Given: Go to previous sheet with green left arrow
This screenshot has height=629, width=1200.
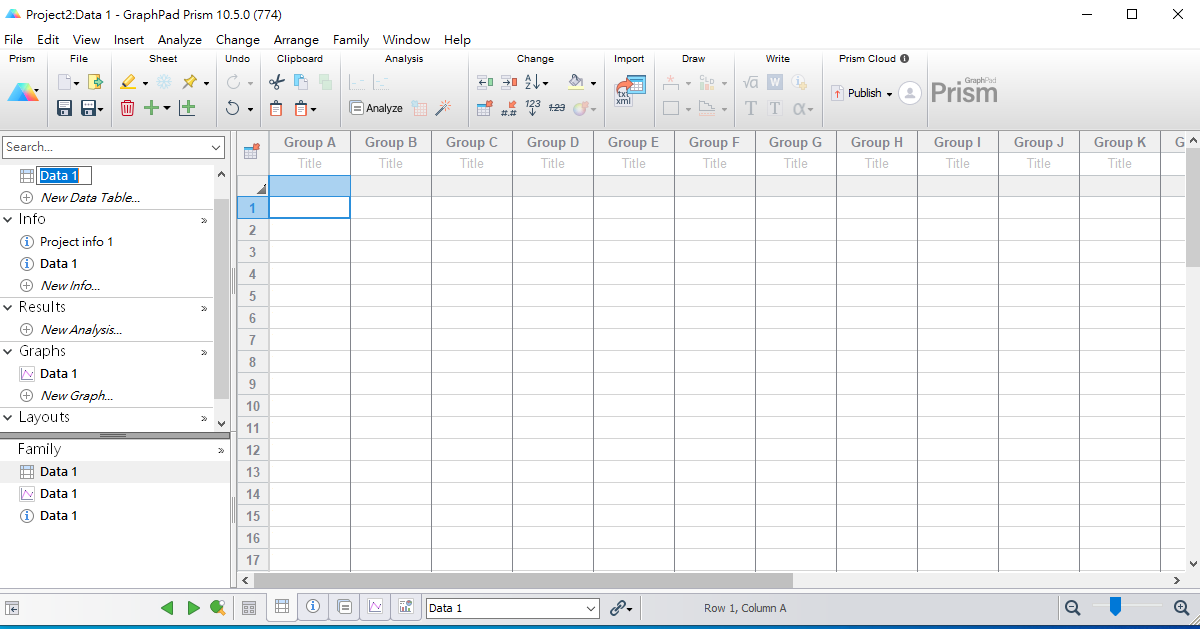Looking at the screenshot, I should pos(167,608).
